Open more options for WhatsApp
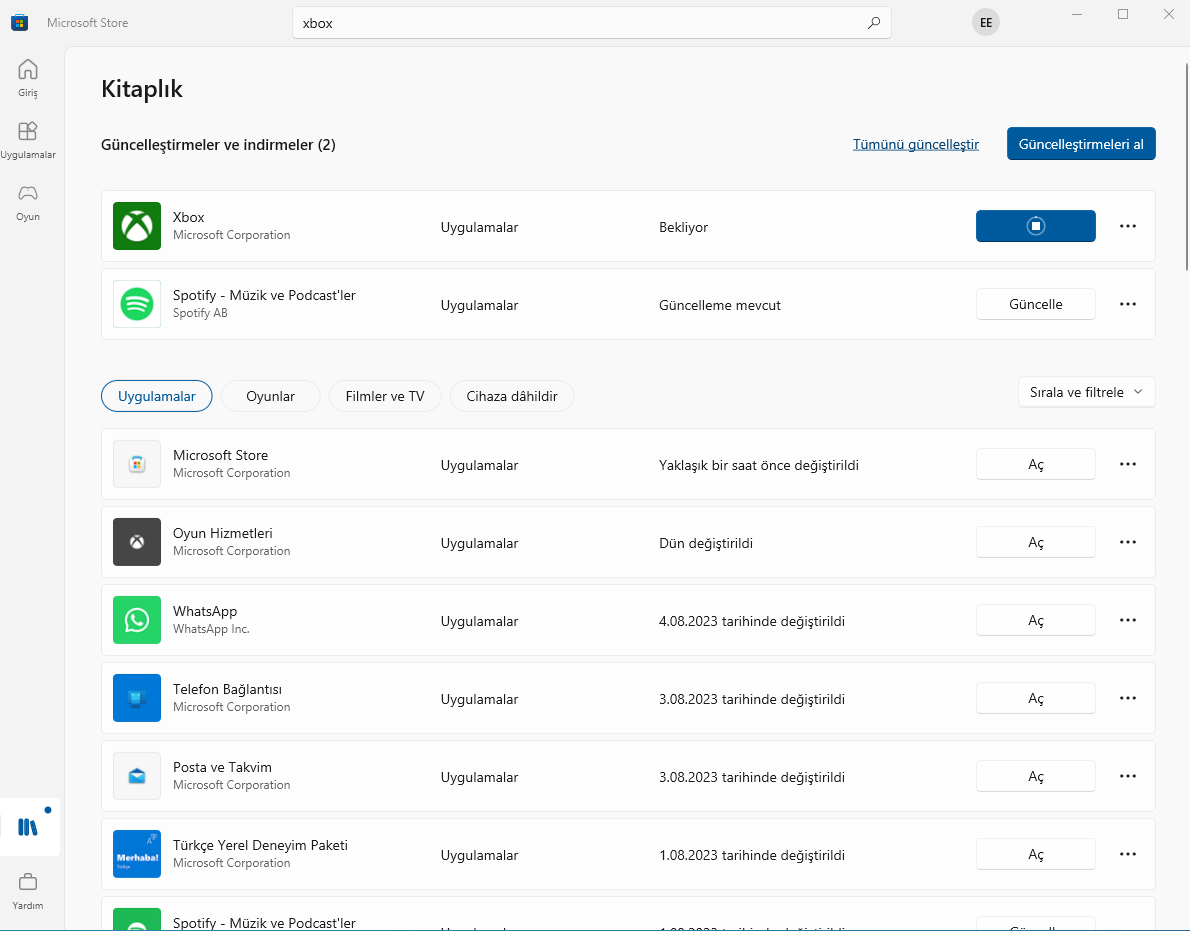The width and height of the screenshot is (1190, 931). 1128,621
